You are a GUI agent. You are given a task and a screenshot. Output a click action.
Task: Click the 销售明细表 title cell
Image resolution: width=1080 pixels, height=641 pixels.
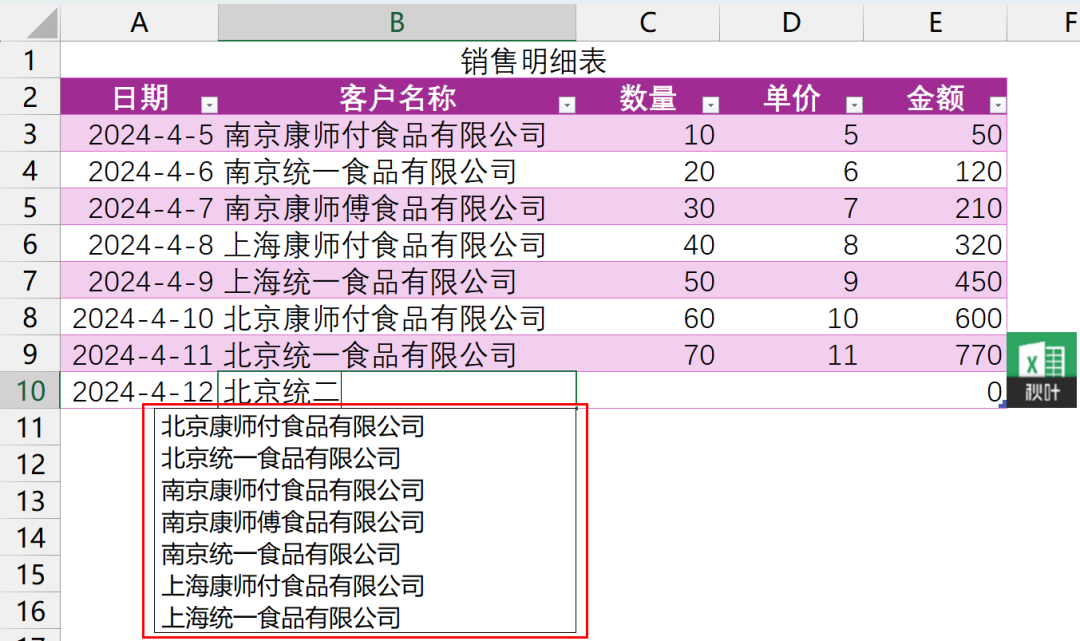[x=534, y=61]
